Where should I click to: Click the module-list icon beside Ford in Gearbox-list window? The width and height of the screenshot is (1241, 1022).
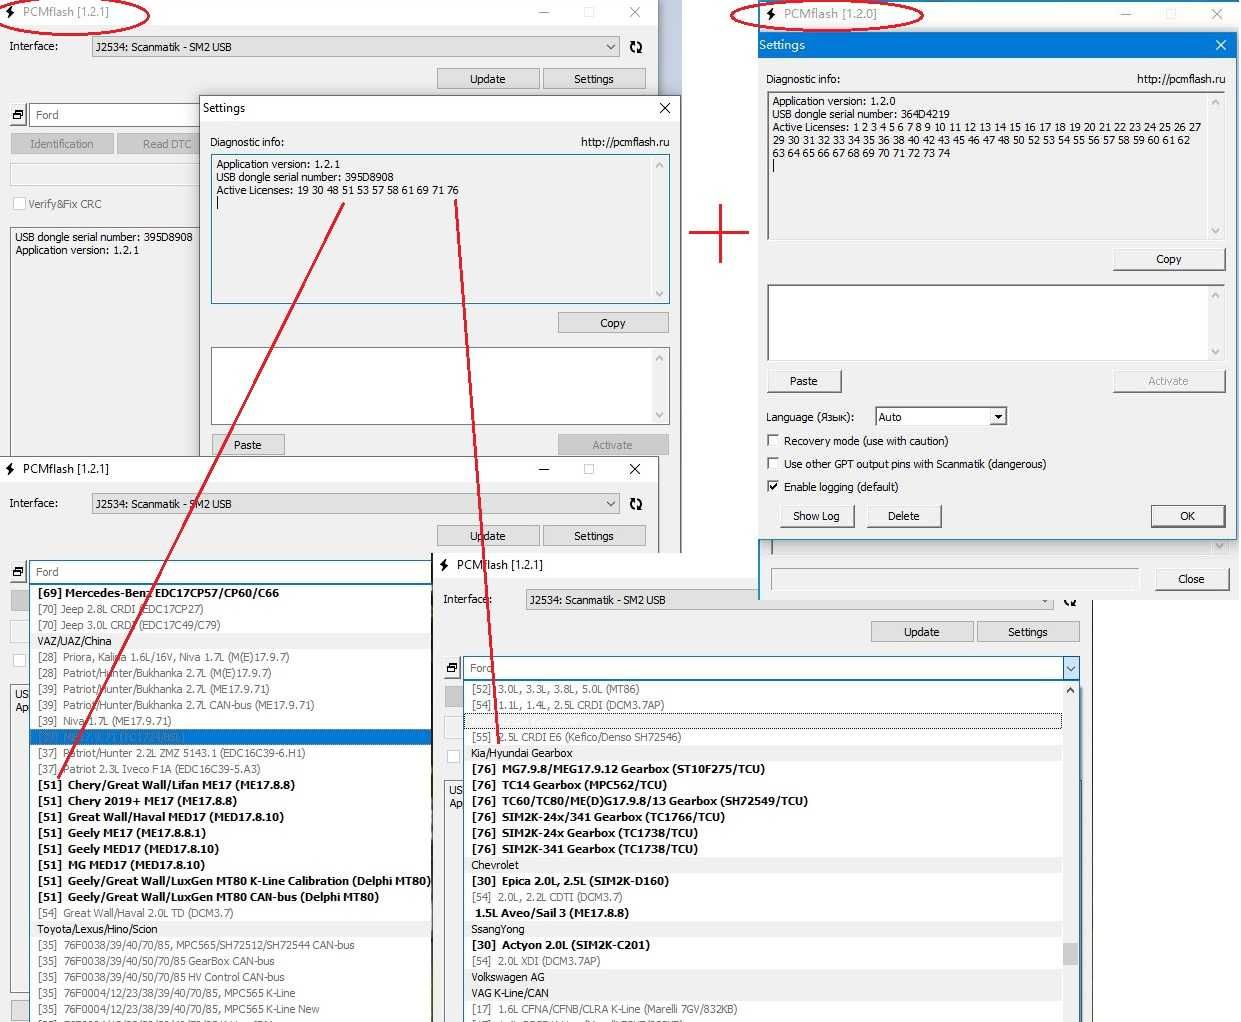coord(452,668)
